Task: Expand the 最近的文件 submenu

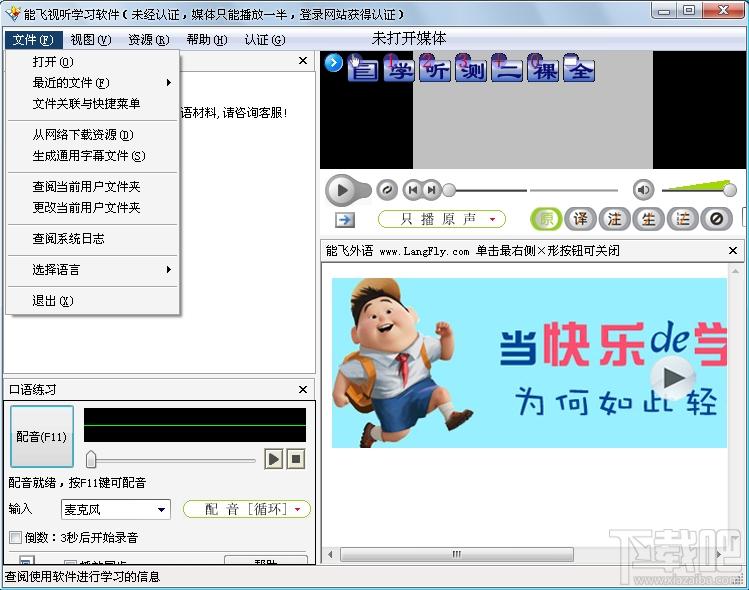Action: click(93, 83)
